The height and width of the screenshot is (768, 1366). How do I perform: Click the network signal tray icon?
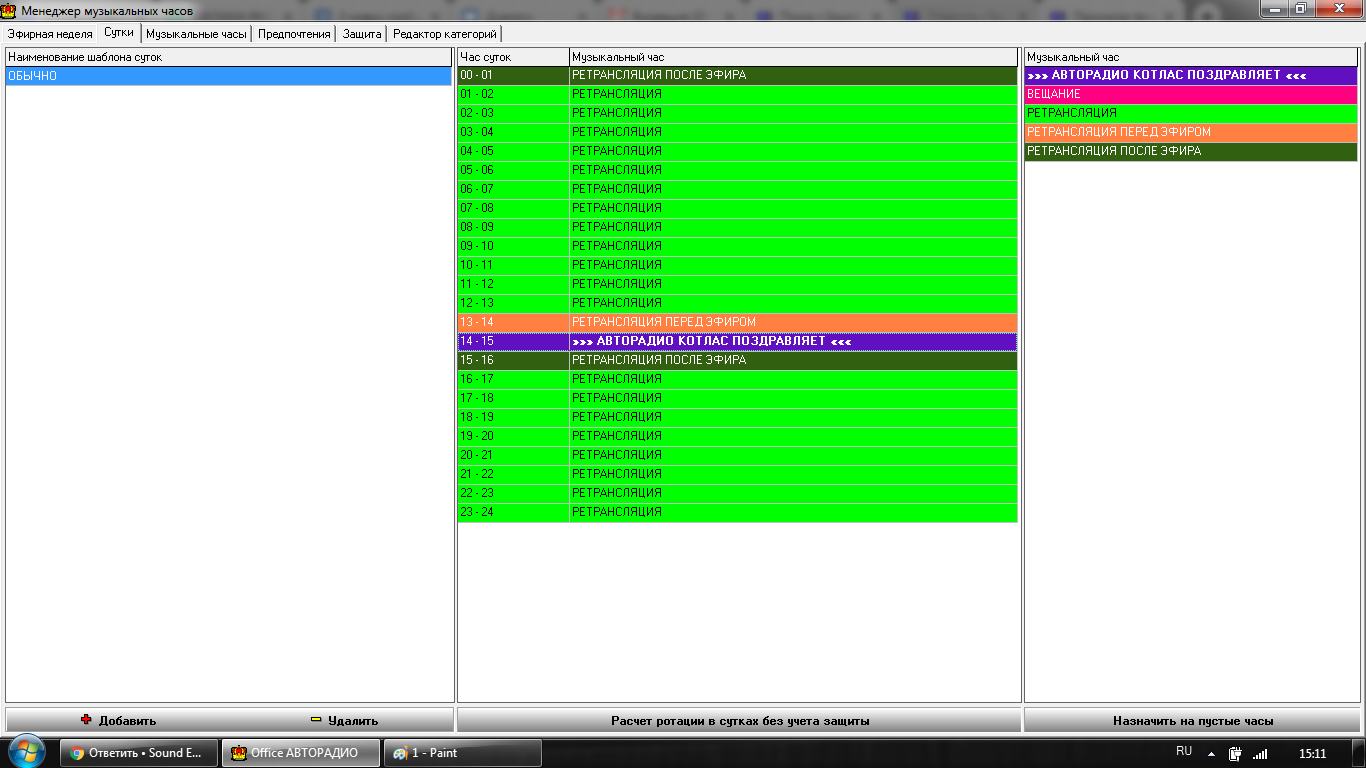pyautogui.click(x=1260, y=754)
